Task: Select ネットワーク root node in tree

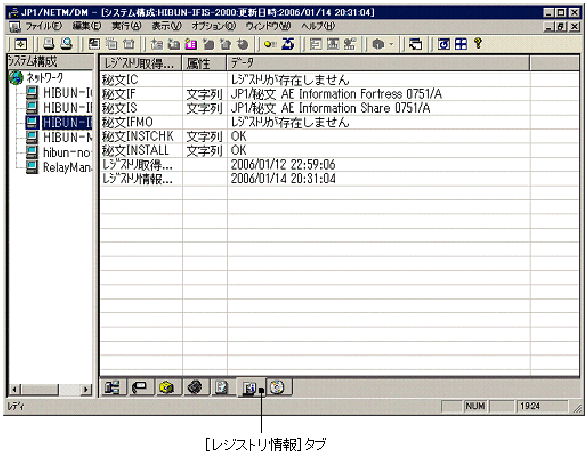Action: 44,78
